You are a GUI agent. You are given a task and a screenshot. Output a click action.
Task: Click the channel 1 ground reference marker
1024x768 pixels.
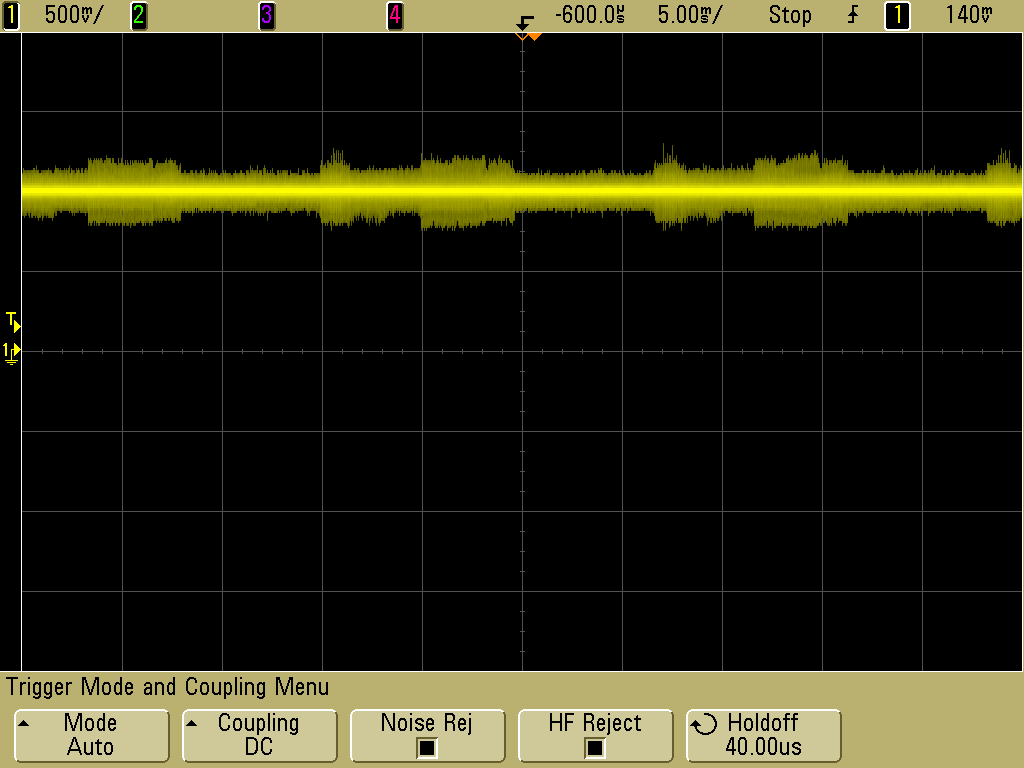(x=12, y=351)
